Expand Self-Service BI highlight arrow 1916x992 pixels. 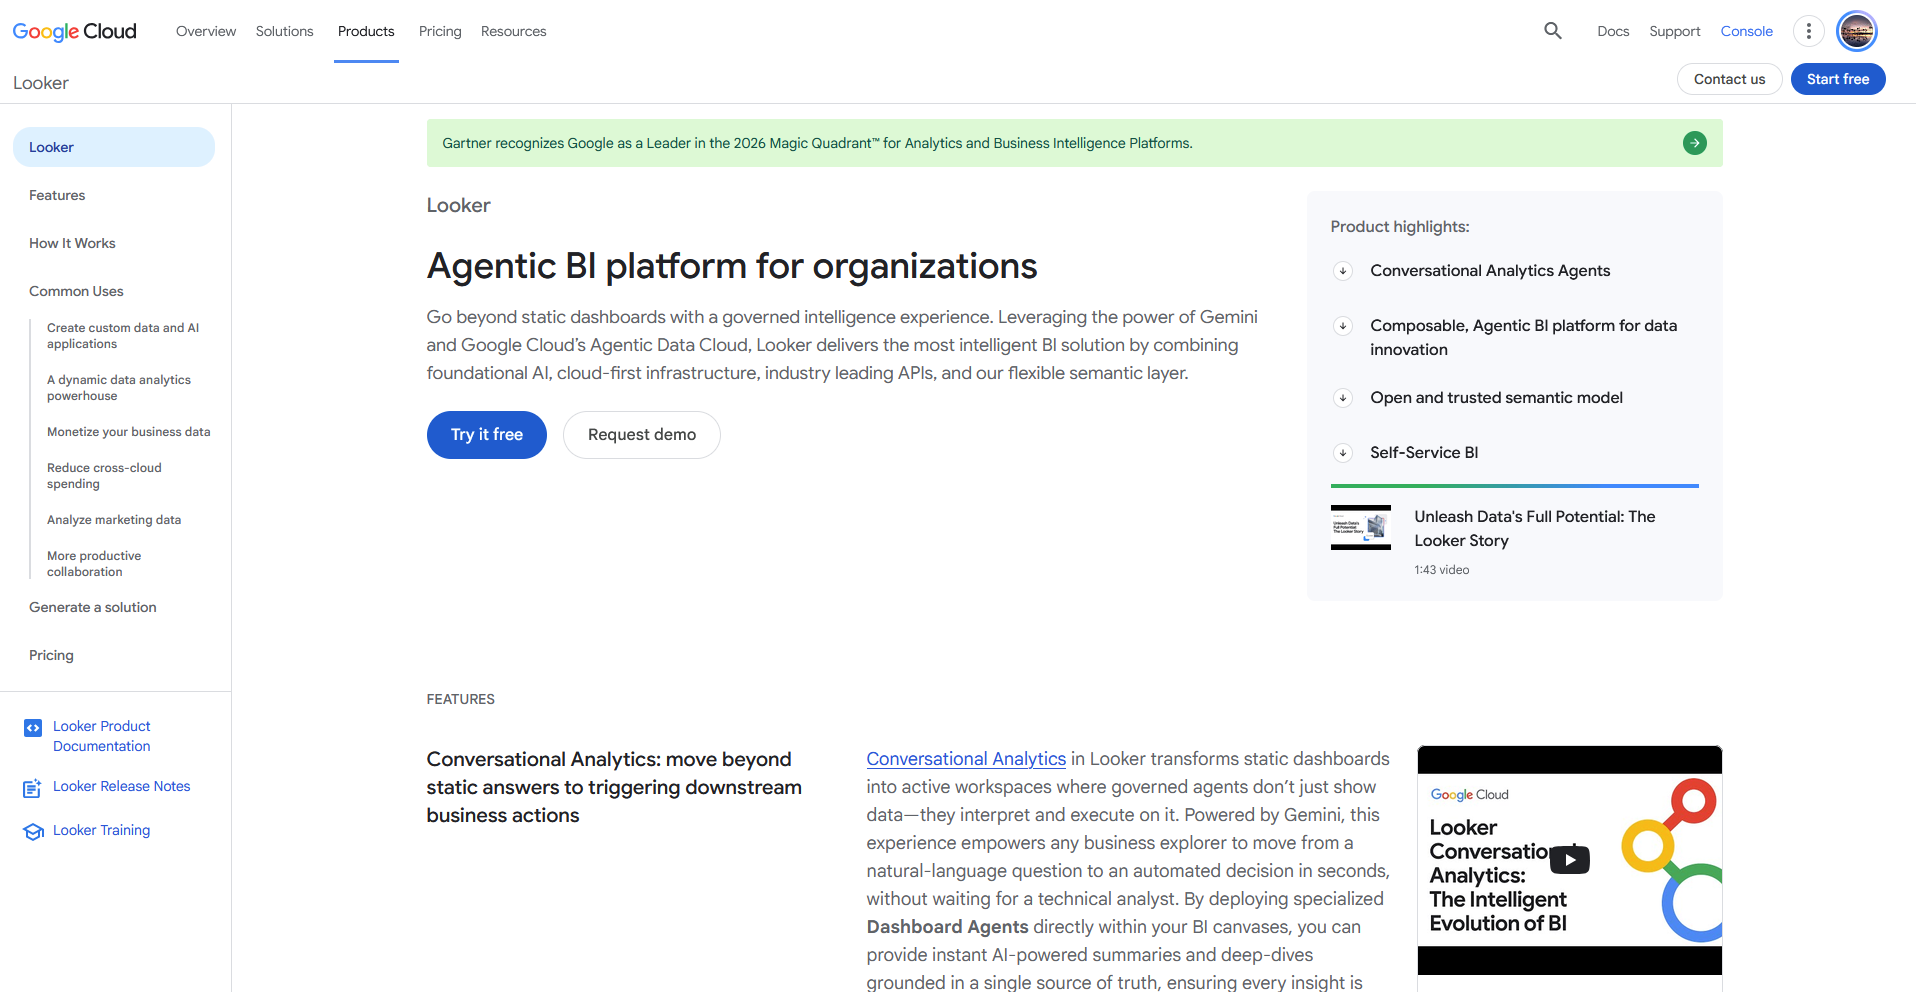[1343, 453]
